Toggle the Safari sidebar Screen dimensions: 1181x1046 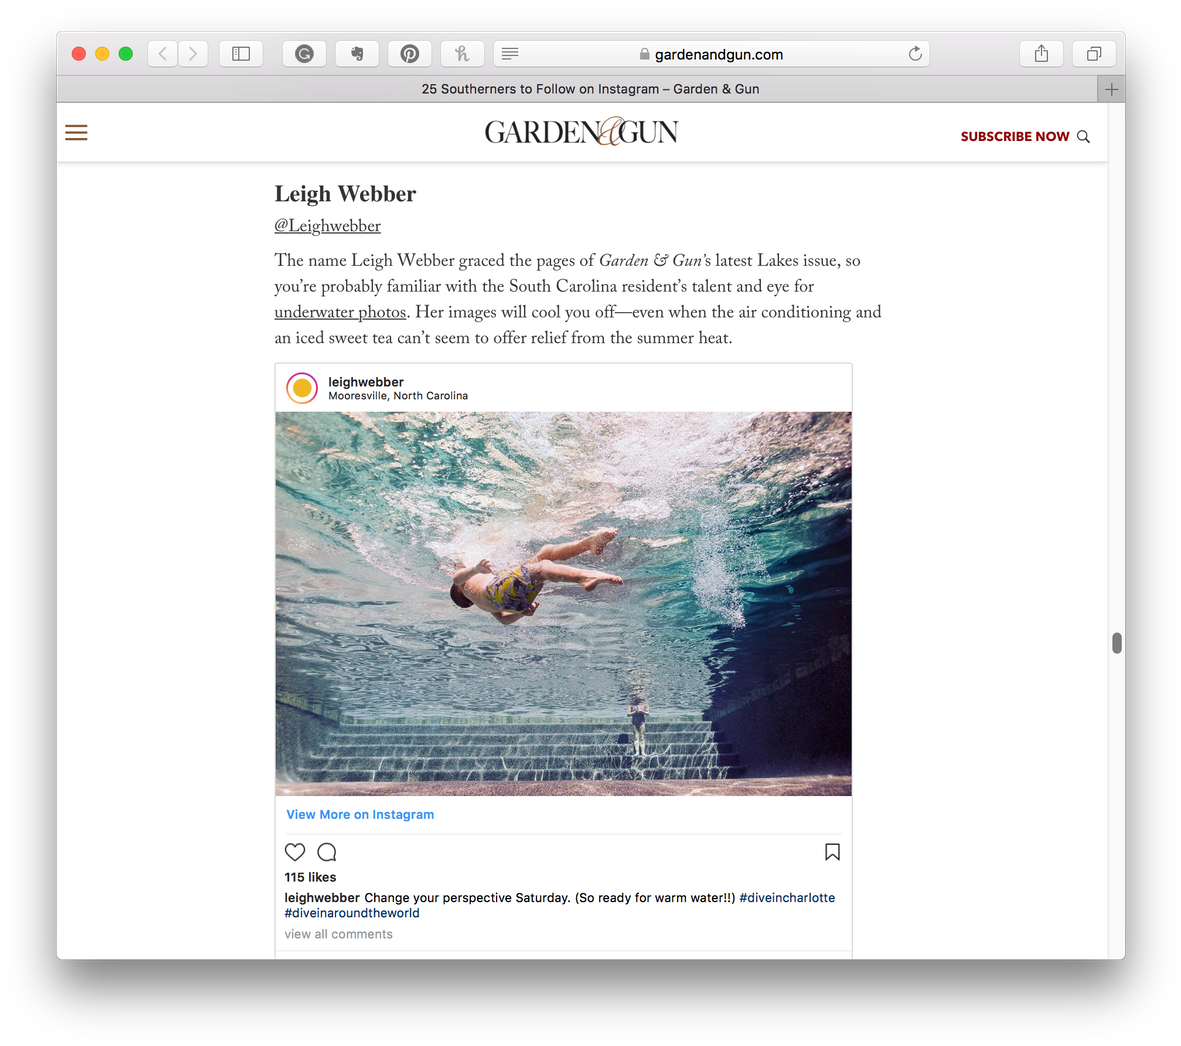[x=241, y=54]
